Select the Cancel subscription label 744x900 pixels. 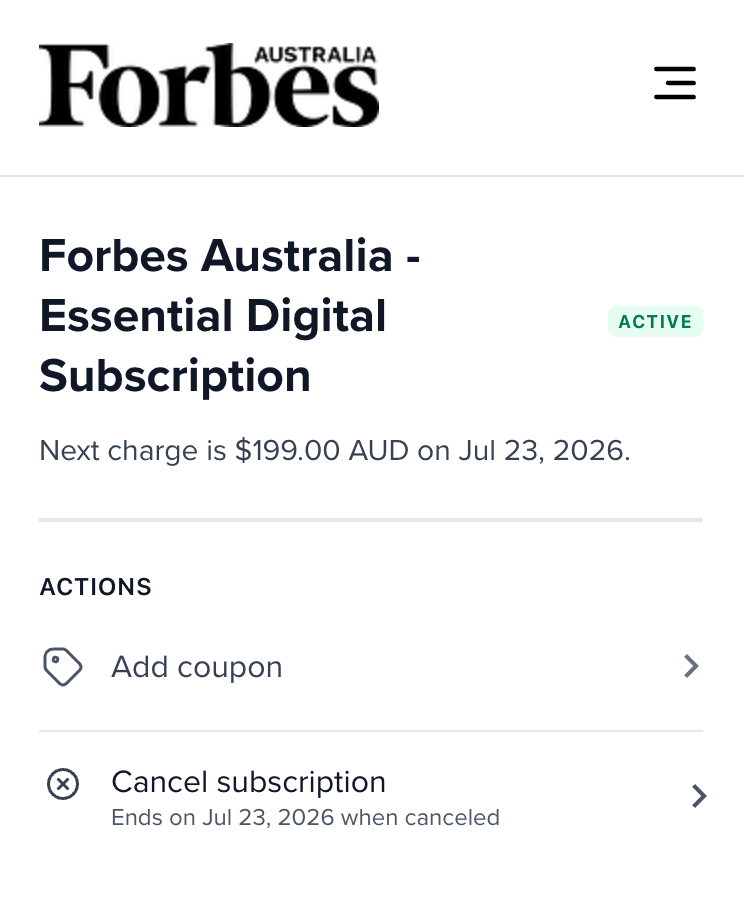click(248, 782)
